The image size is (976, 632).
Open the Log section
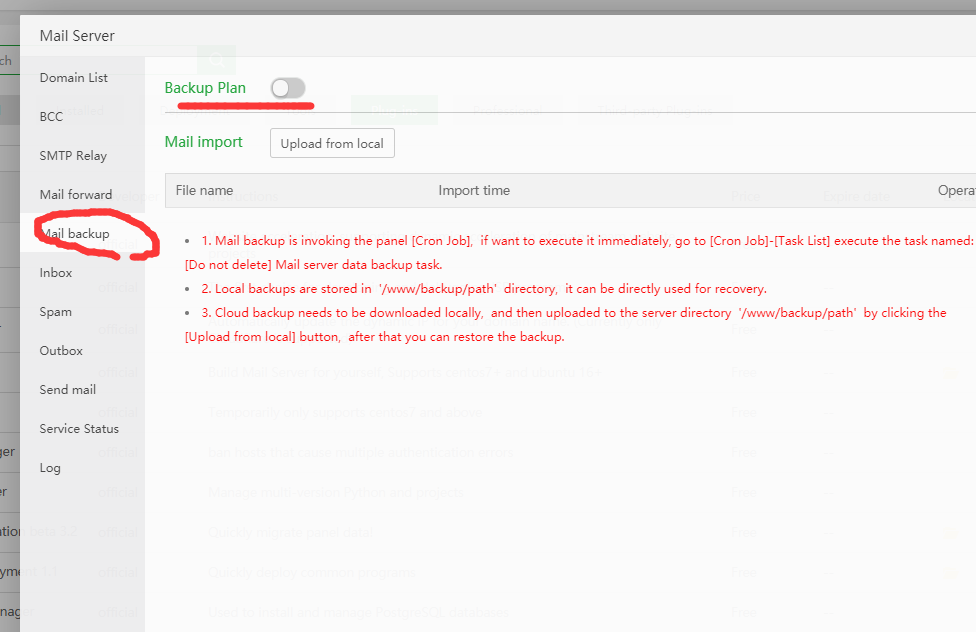tap(50, 468)
